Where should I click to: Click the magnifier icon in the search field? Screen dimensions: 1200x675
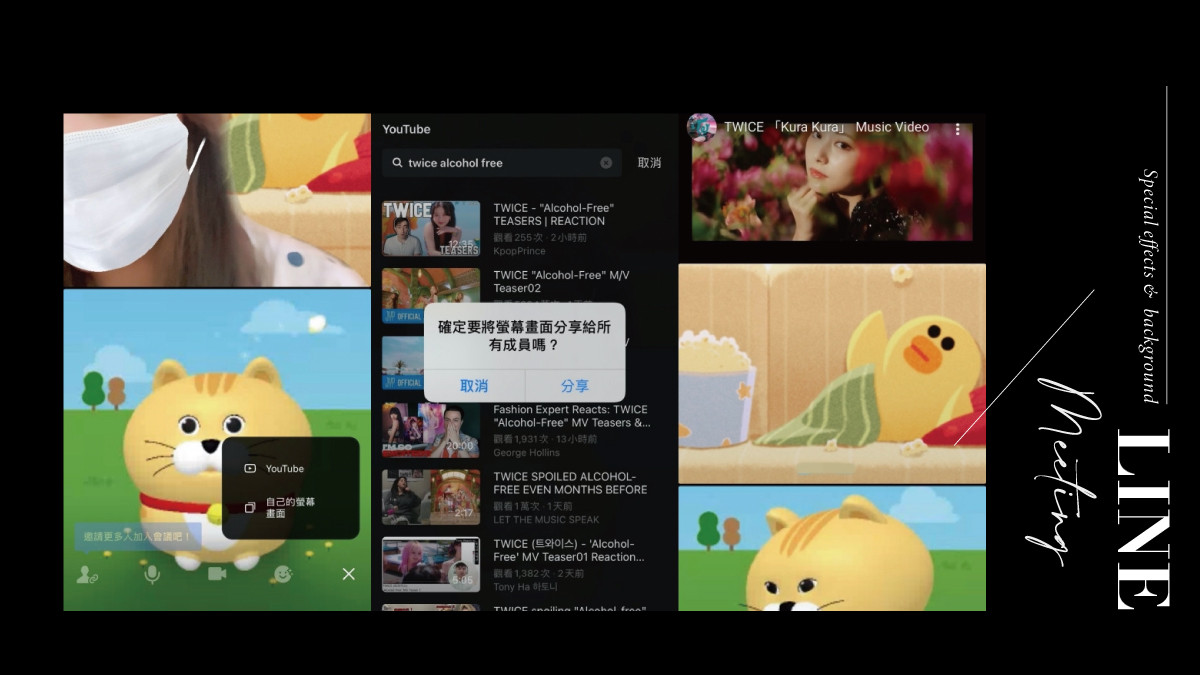397,163
